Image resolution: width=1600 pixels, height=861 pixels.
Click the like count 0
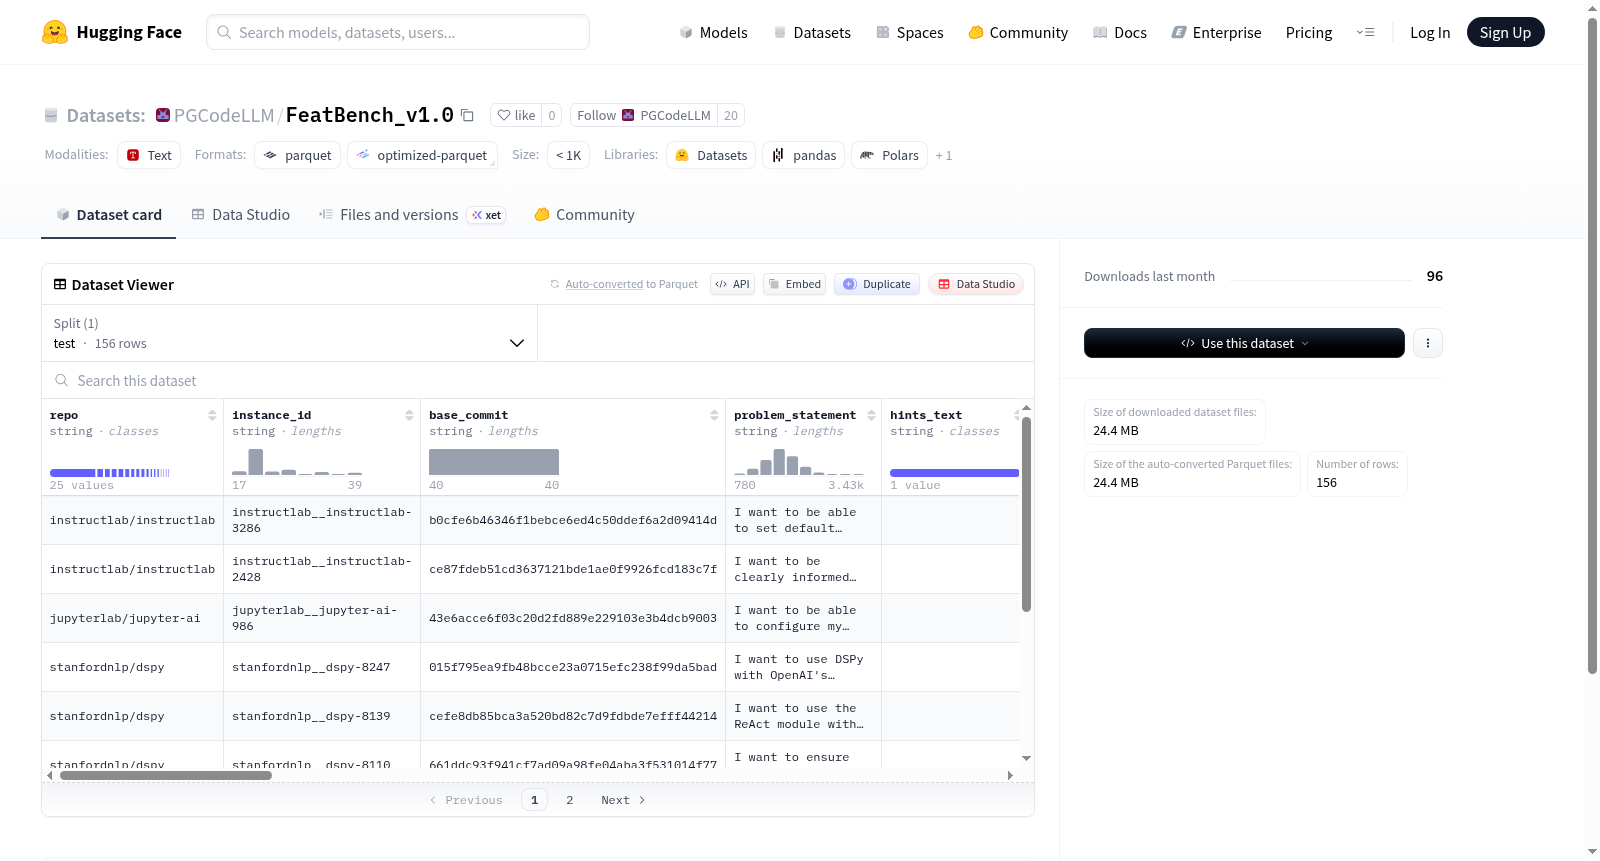tap(552, 115)
